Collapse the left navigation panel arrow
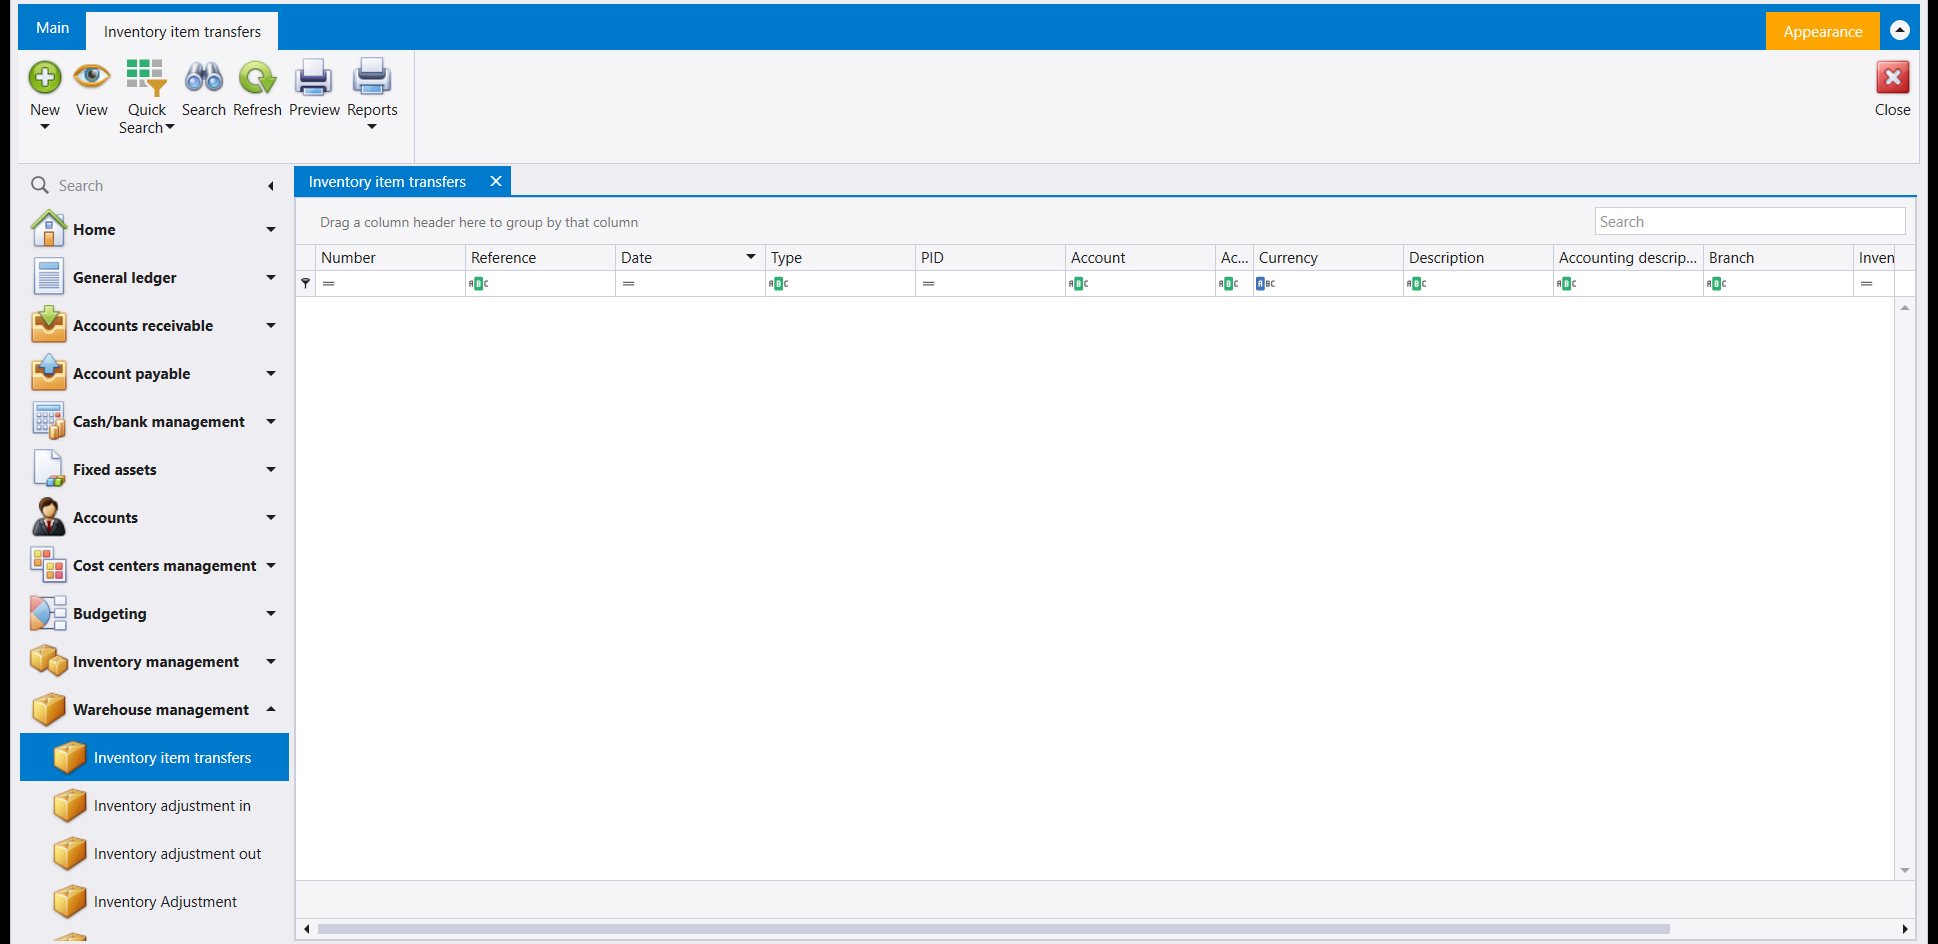Viewport: 1938px width, 944px height. point(270,186)
